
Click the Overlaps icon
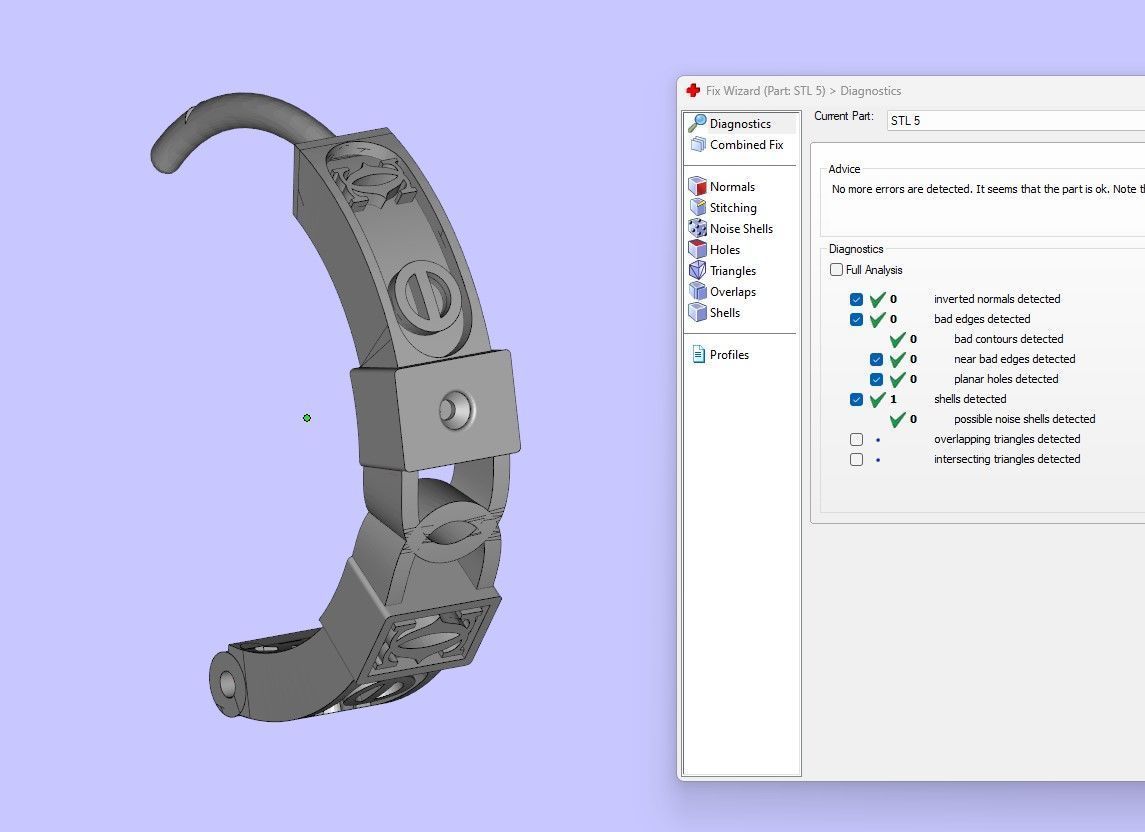(x=697, y=291)
